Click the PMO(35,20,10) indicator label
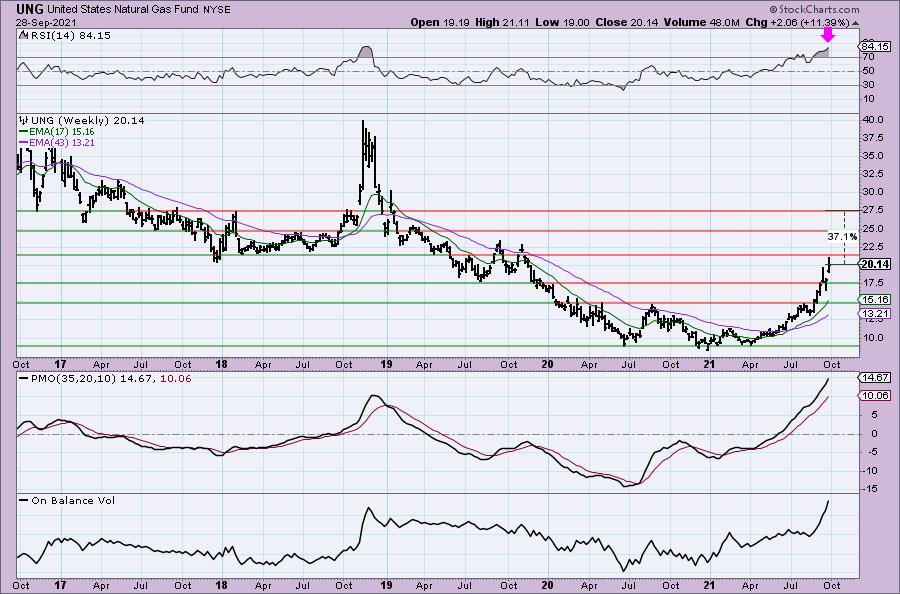The height and width of the screenshot is (594, 900). coord(75,379)
